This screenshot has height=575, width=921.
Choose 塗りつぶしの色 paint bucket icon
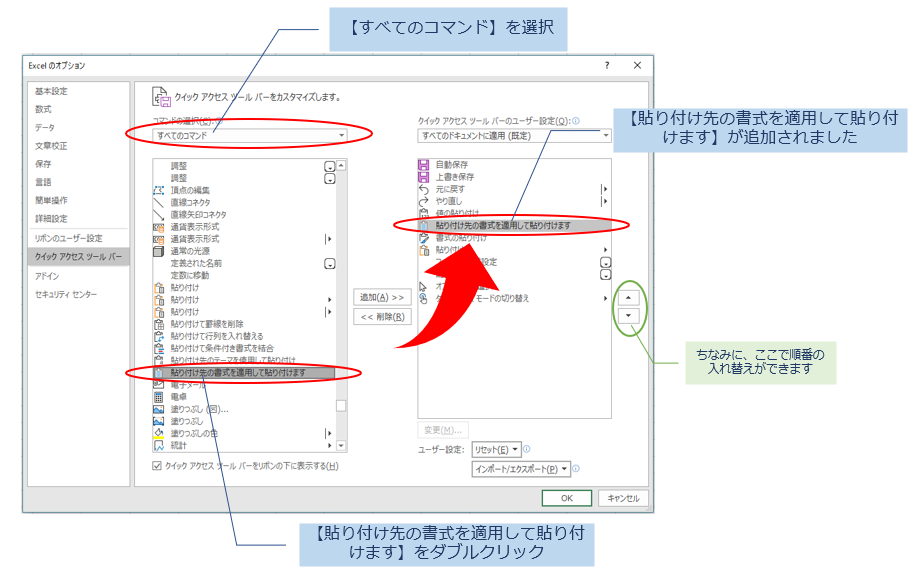click(159, 433)
